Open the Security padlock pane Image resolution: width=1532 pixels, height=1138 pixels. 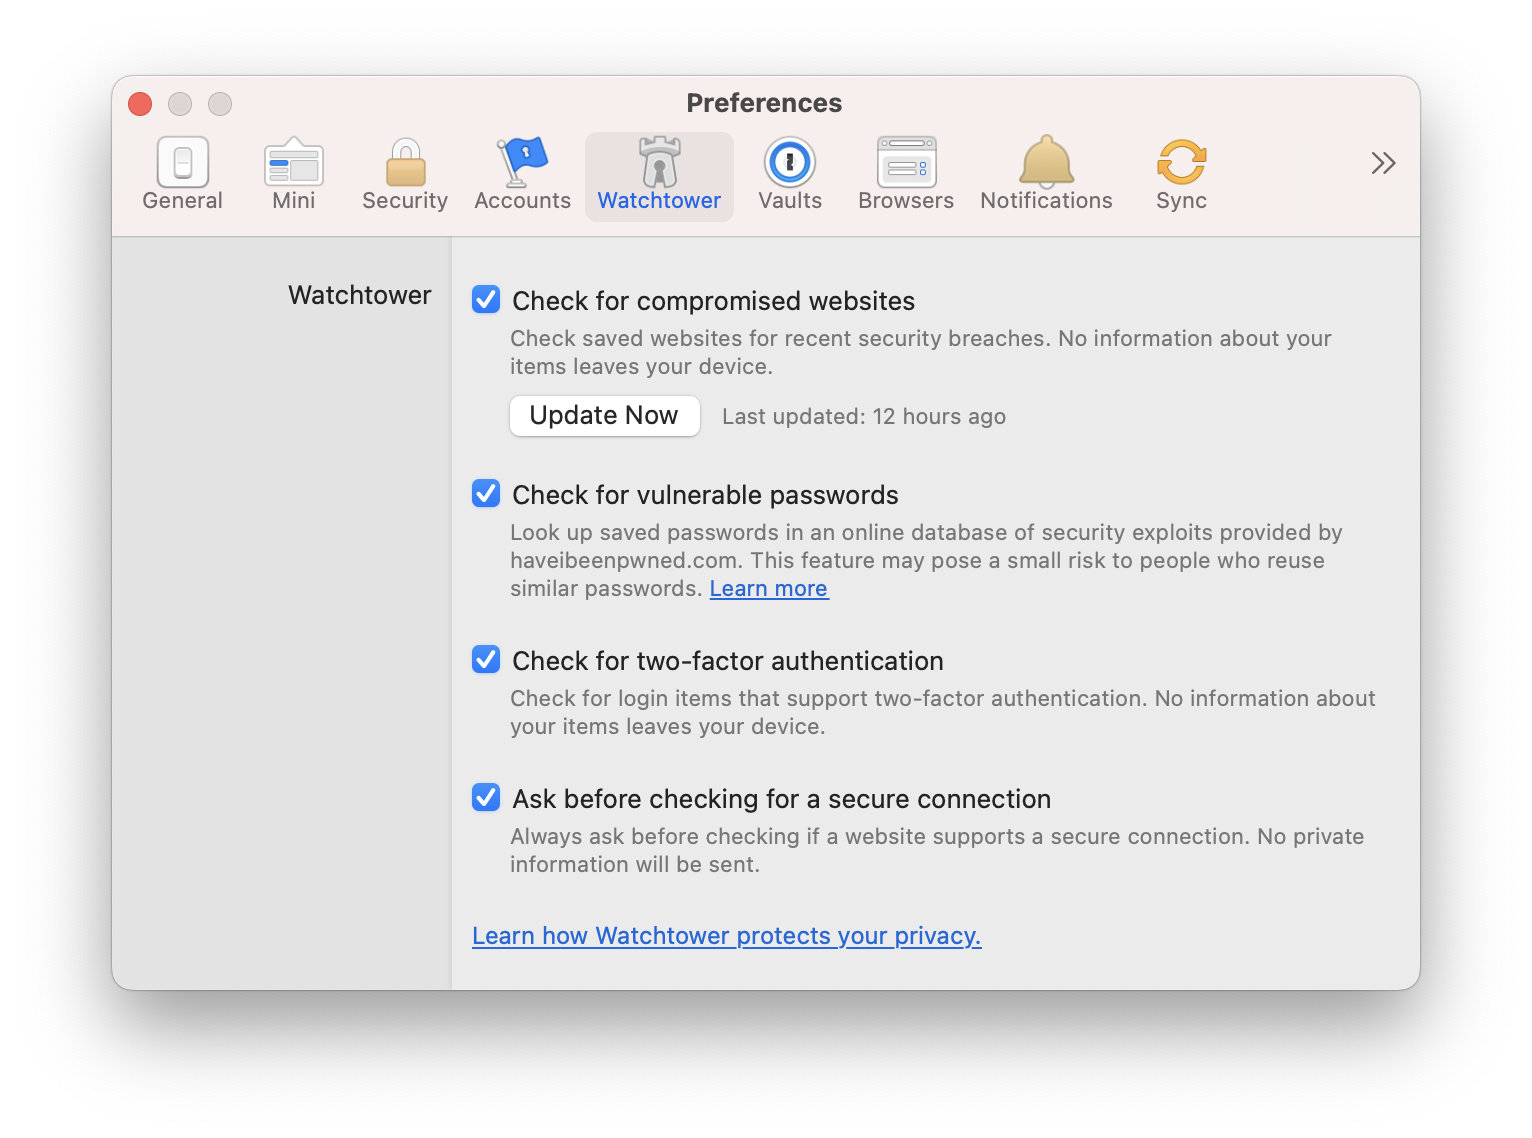[x=405, y=175]
